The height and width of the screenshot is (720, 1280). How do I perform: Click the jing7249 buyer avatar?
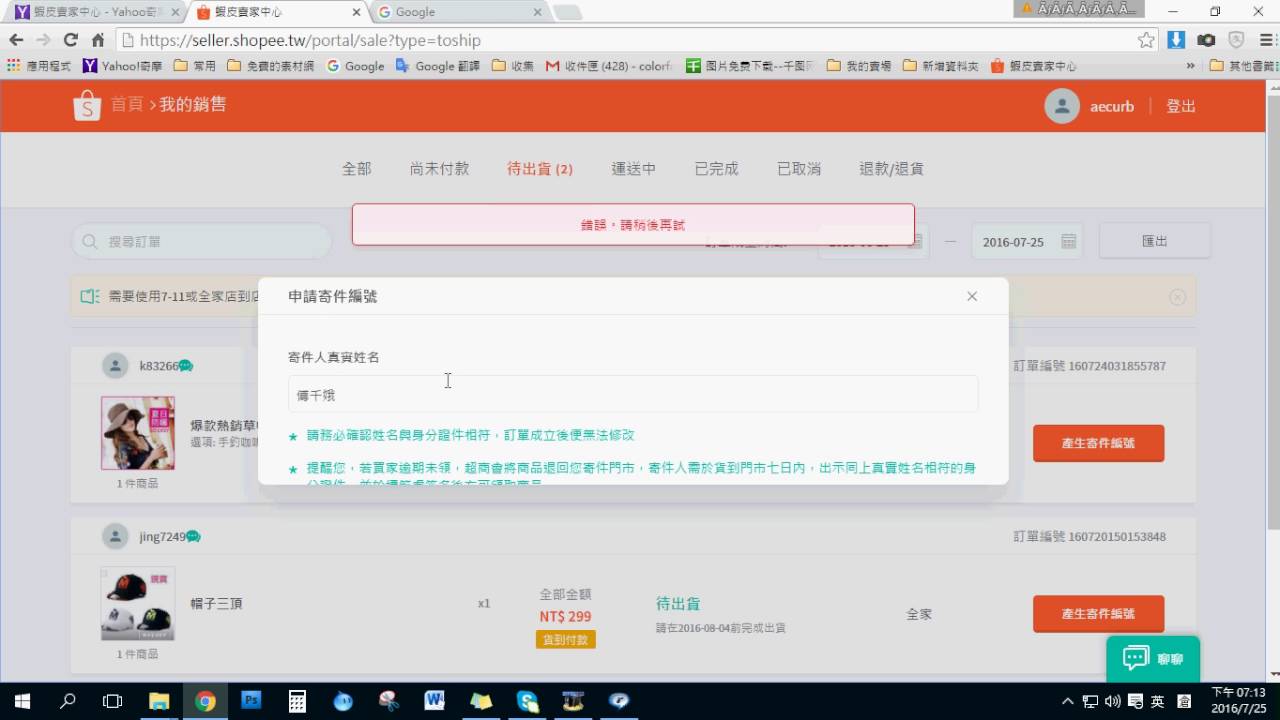pos(116,537)
